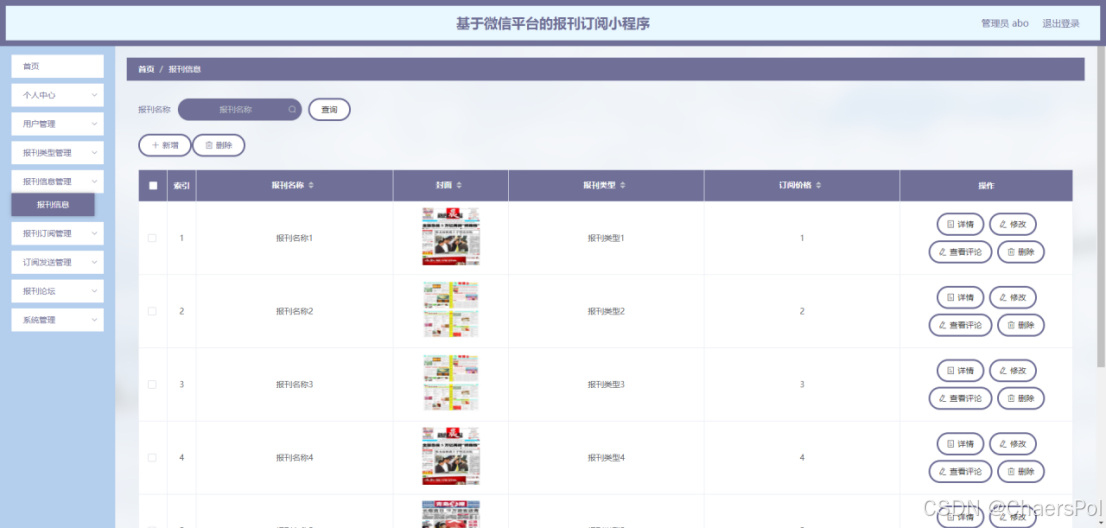1106x528 pixels.
Task: Click the 报刊类型3 cell
Action: [x=606, y=385]
